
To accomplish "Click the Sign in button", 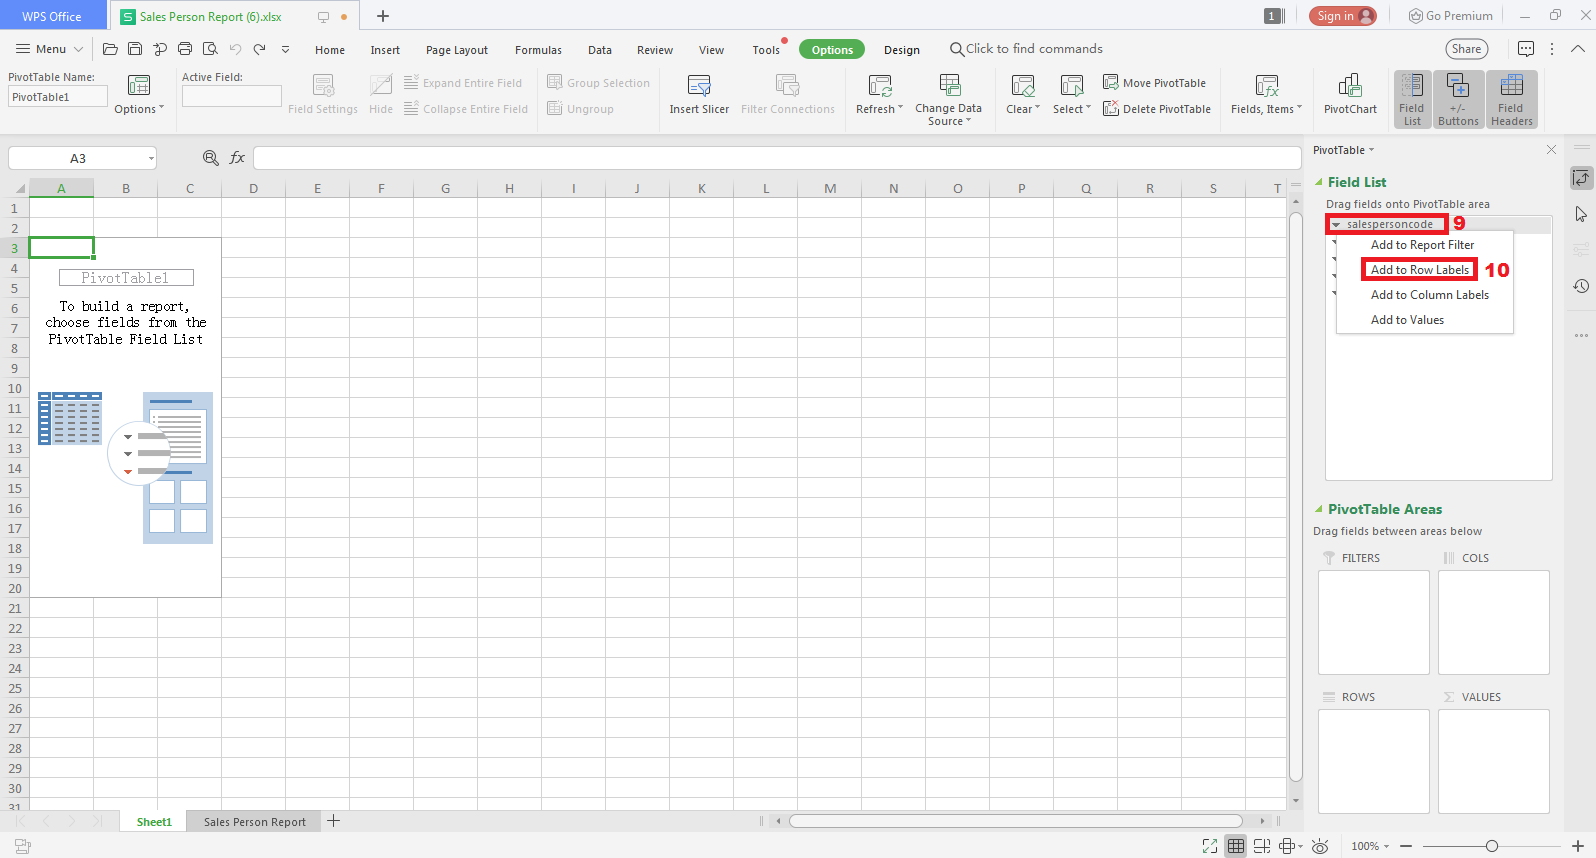I will tap(1342, 16).
